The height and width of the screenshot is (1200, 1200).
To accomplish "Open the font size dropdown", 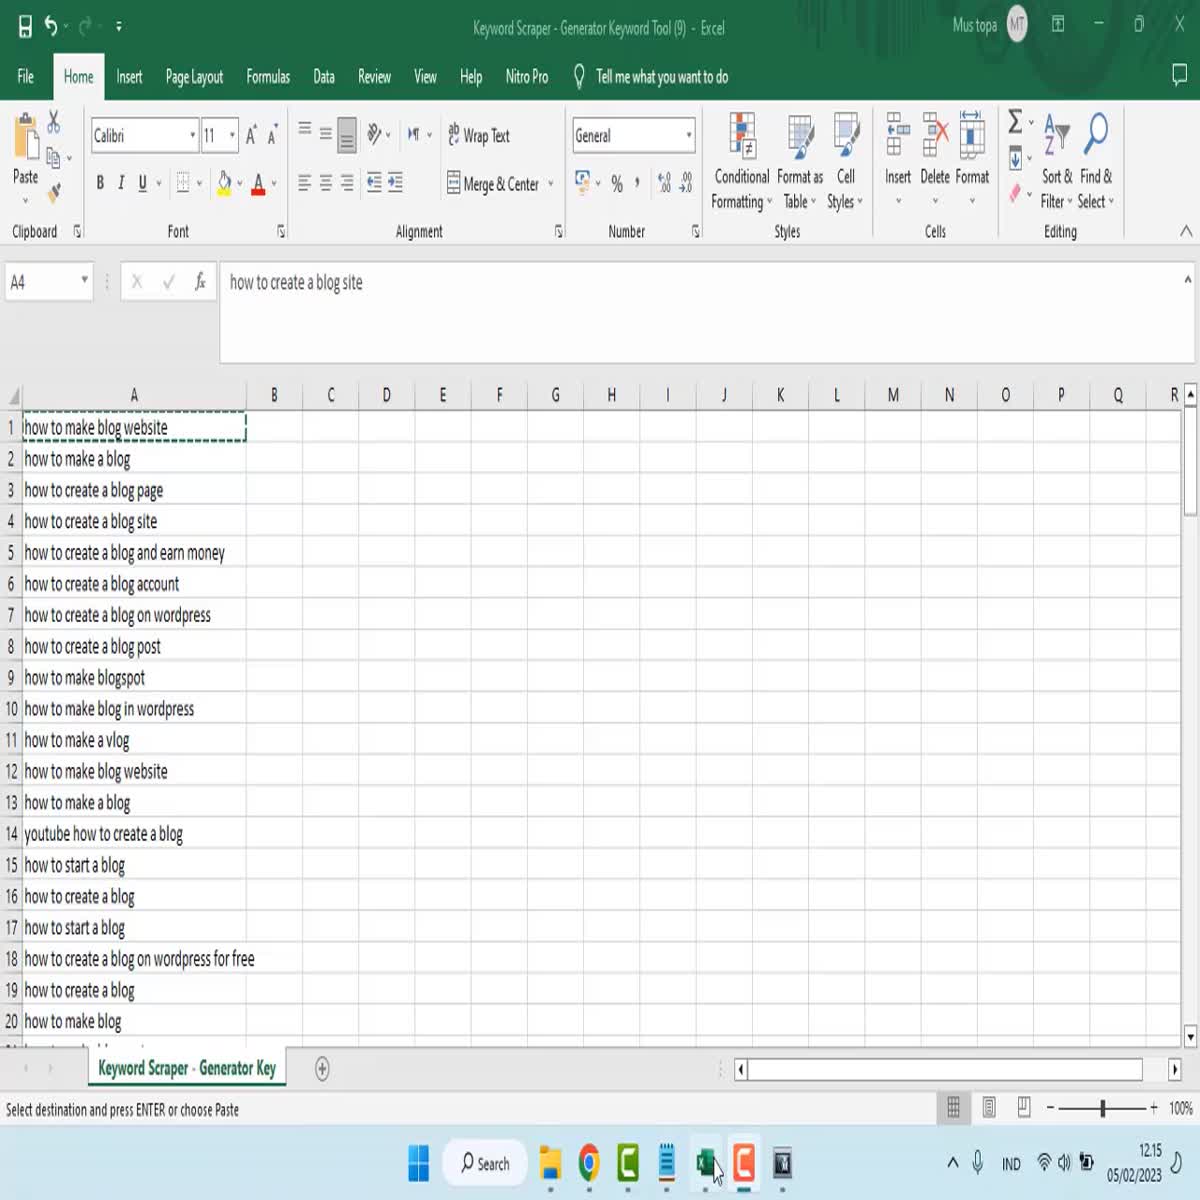I will 232,132.
